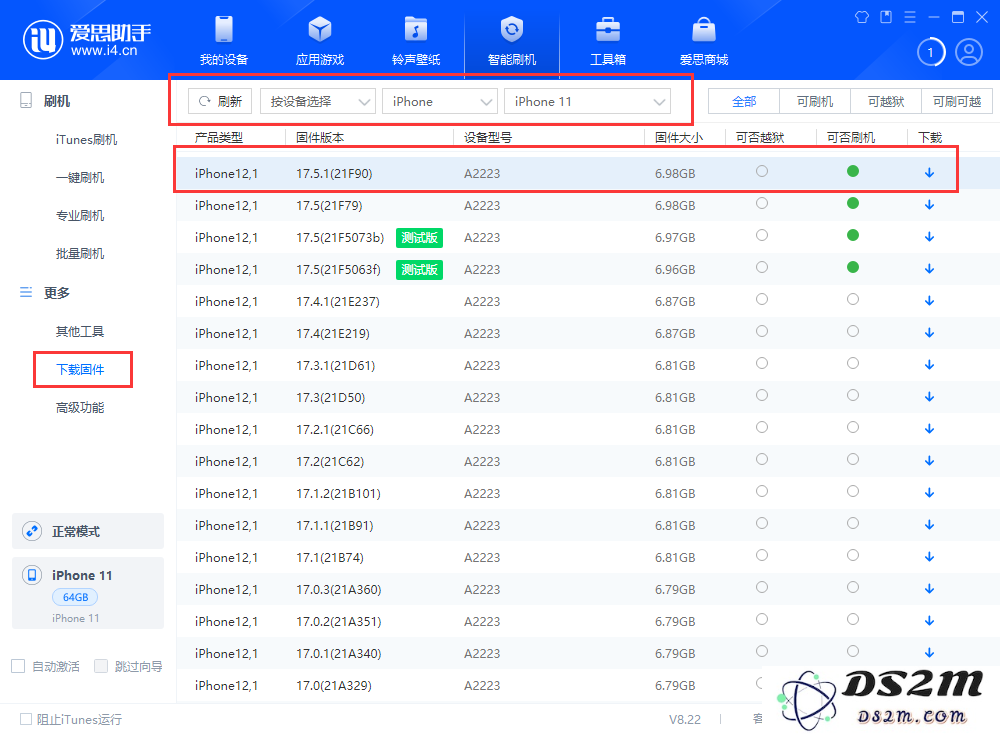
Task: Switch to the 可刷机 filter tab
Action: click(814, 101)
